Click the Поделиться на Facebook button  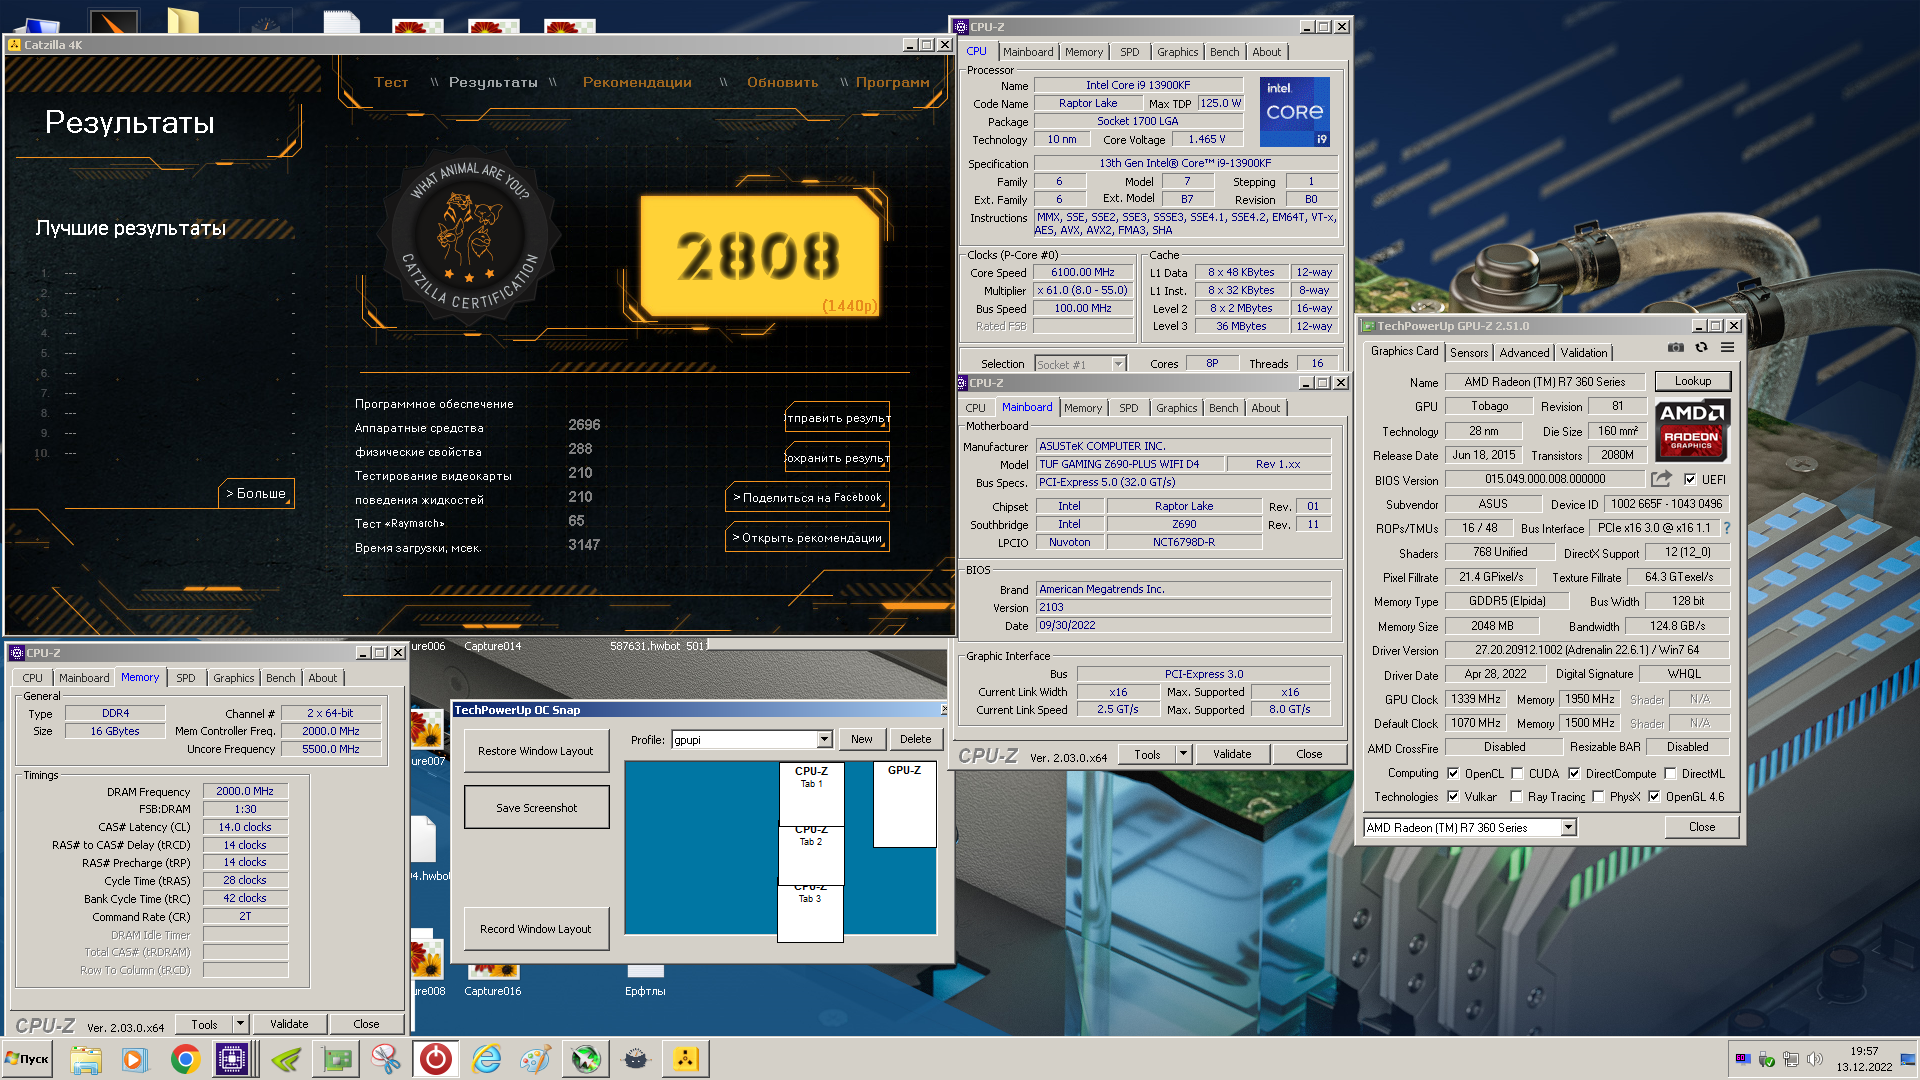click(x=808, y=497)
